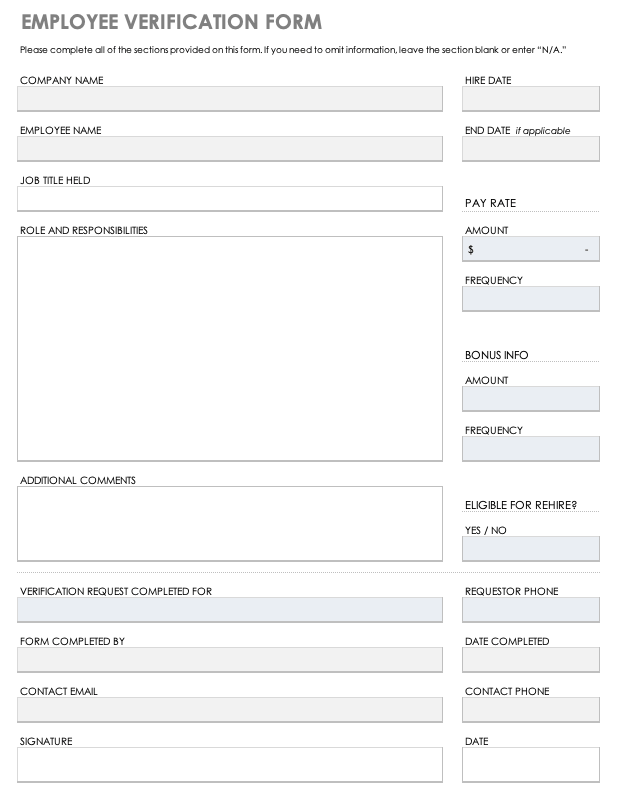
Task: Focus the End Date field
Action: tap(530, 148)
